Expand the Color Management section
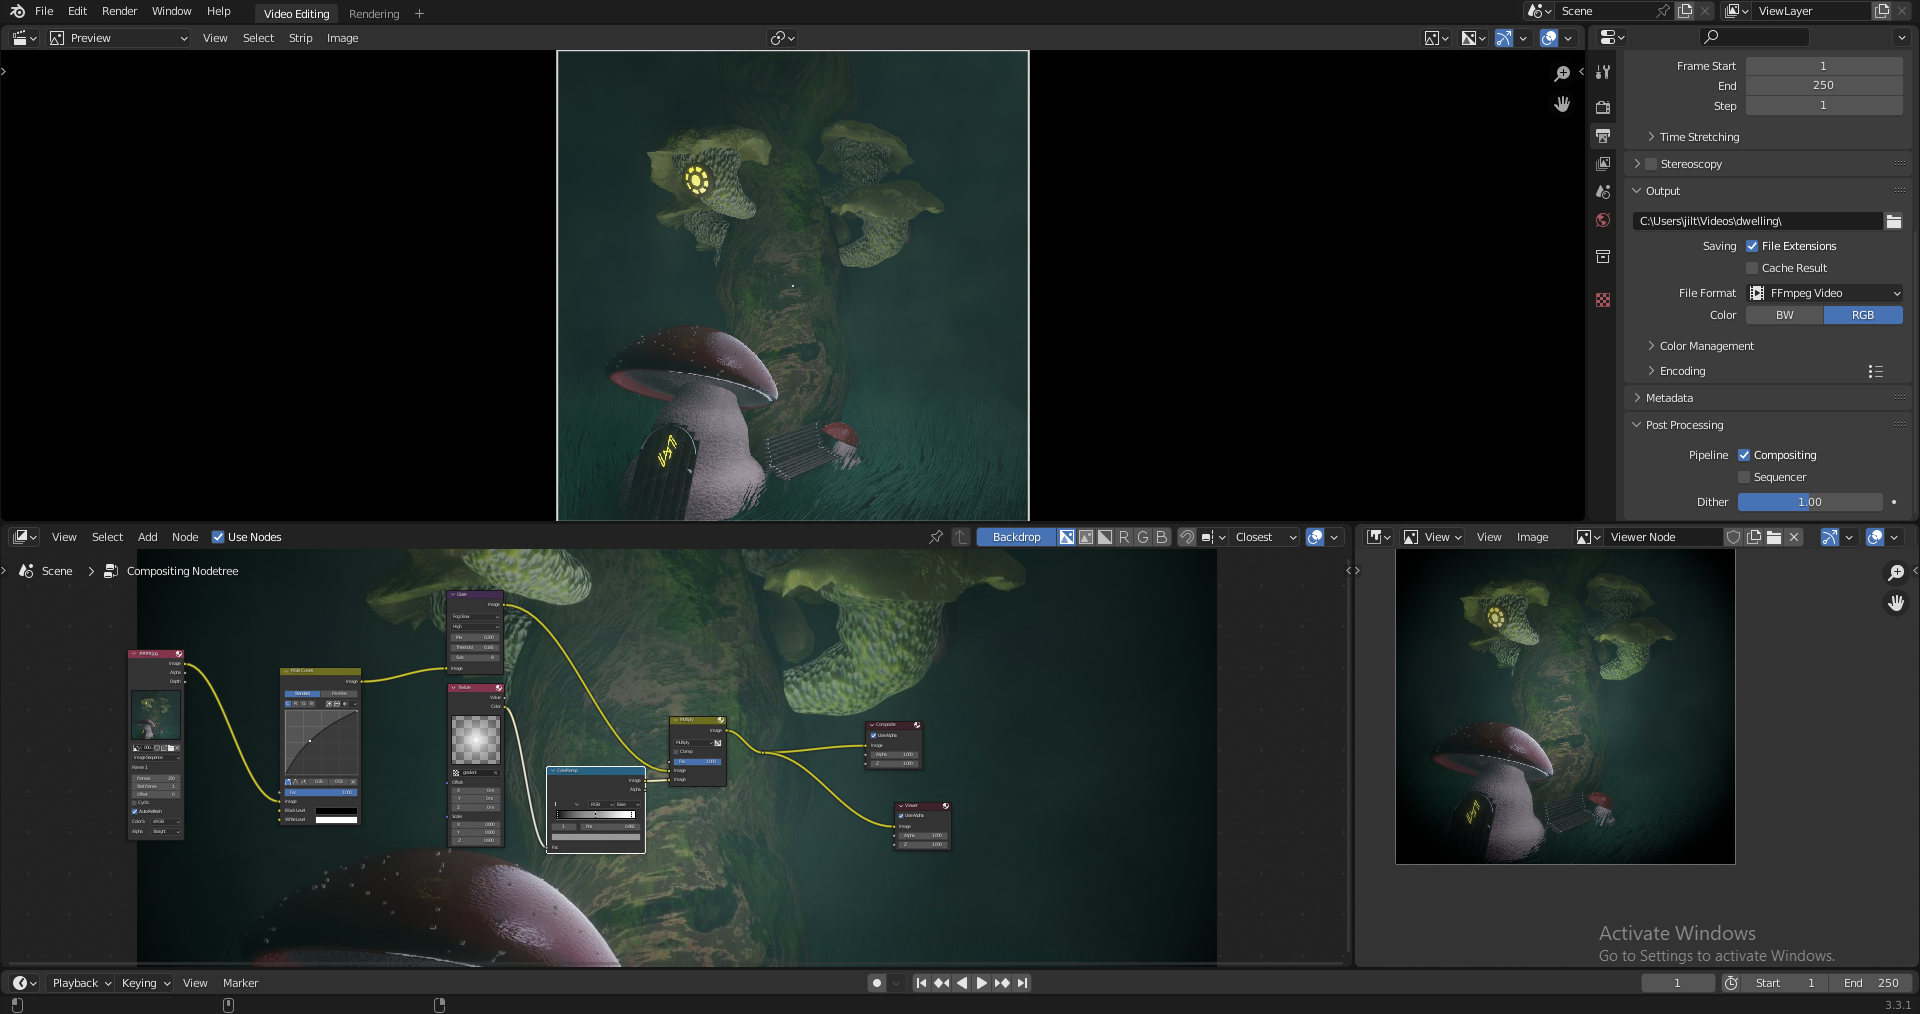 pyautogui.click(x=1706, y=346)
